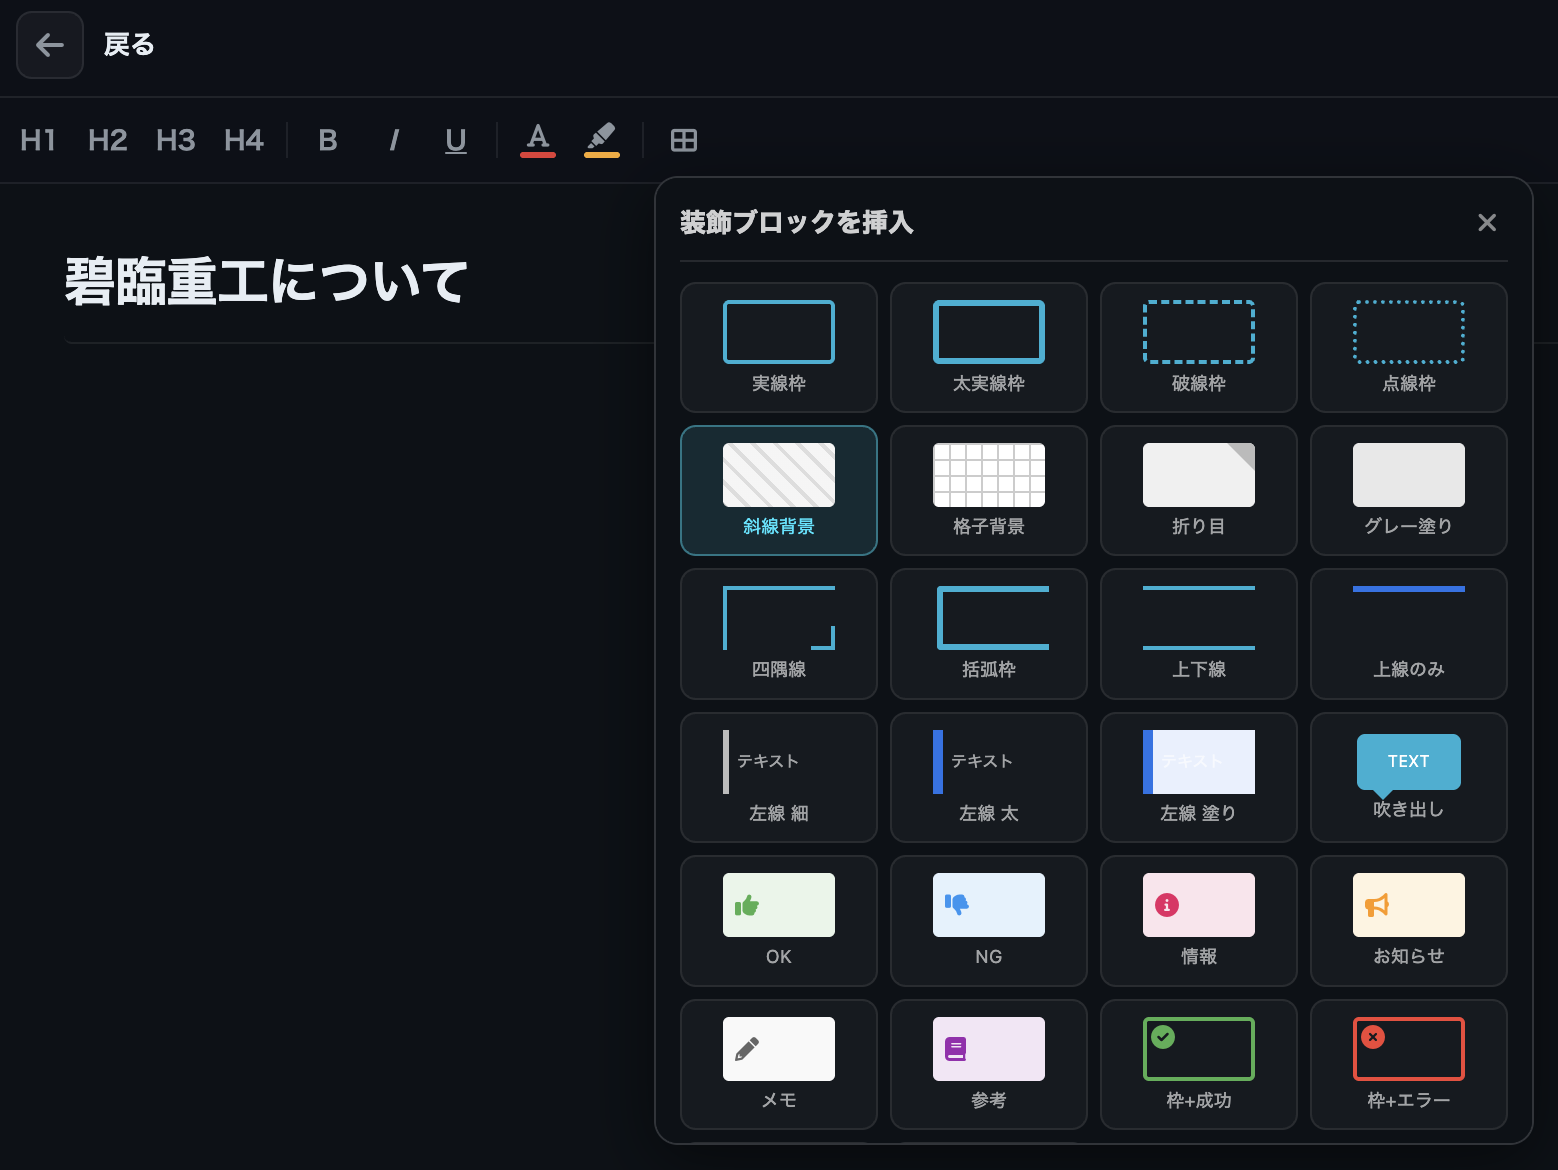Insert the メモ pencil block
The image size is (1558, 1170).
(x=779, y=1064)
